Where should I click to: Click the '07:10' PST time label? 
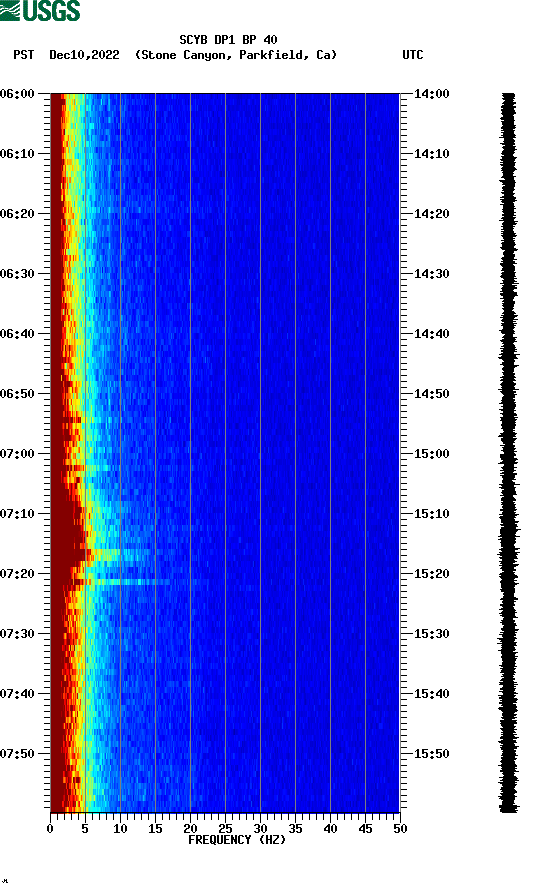click(x=17, y=514)
